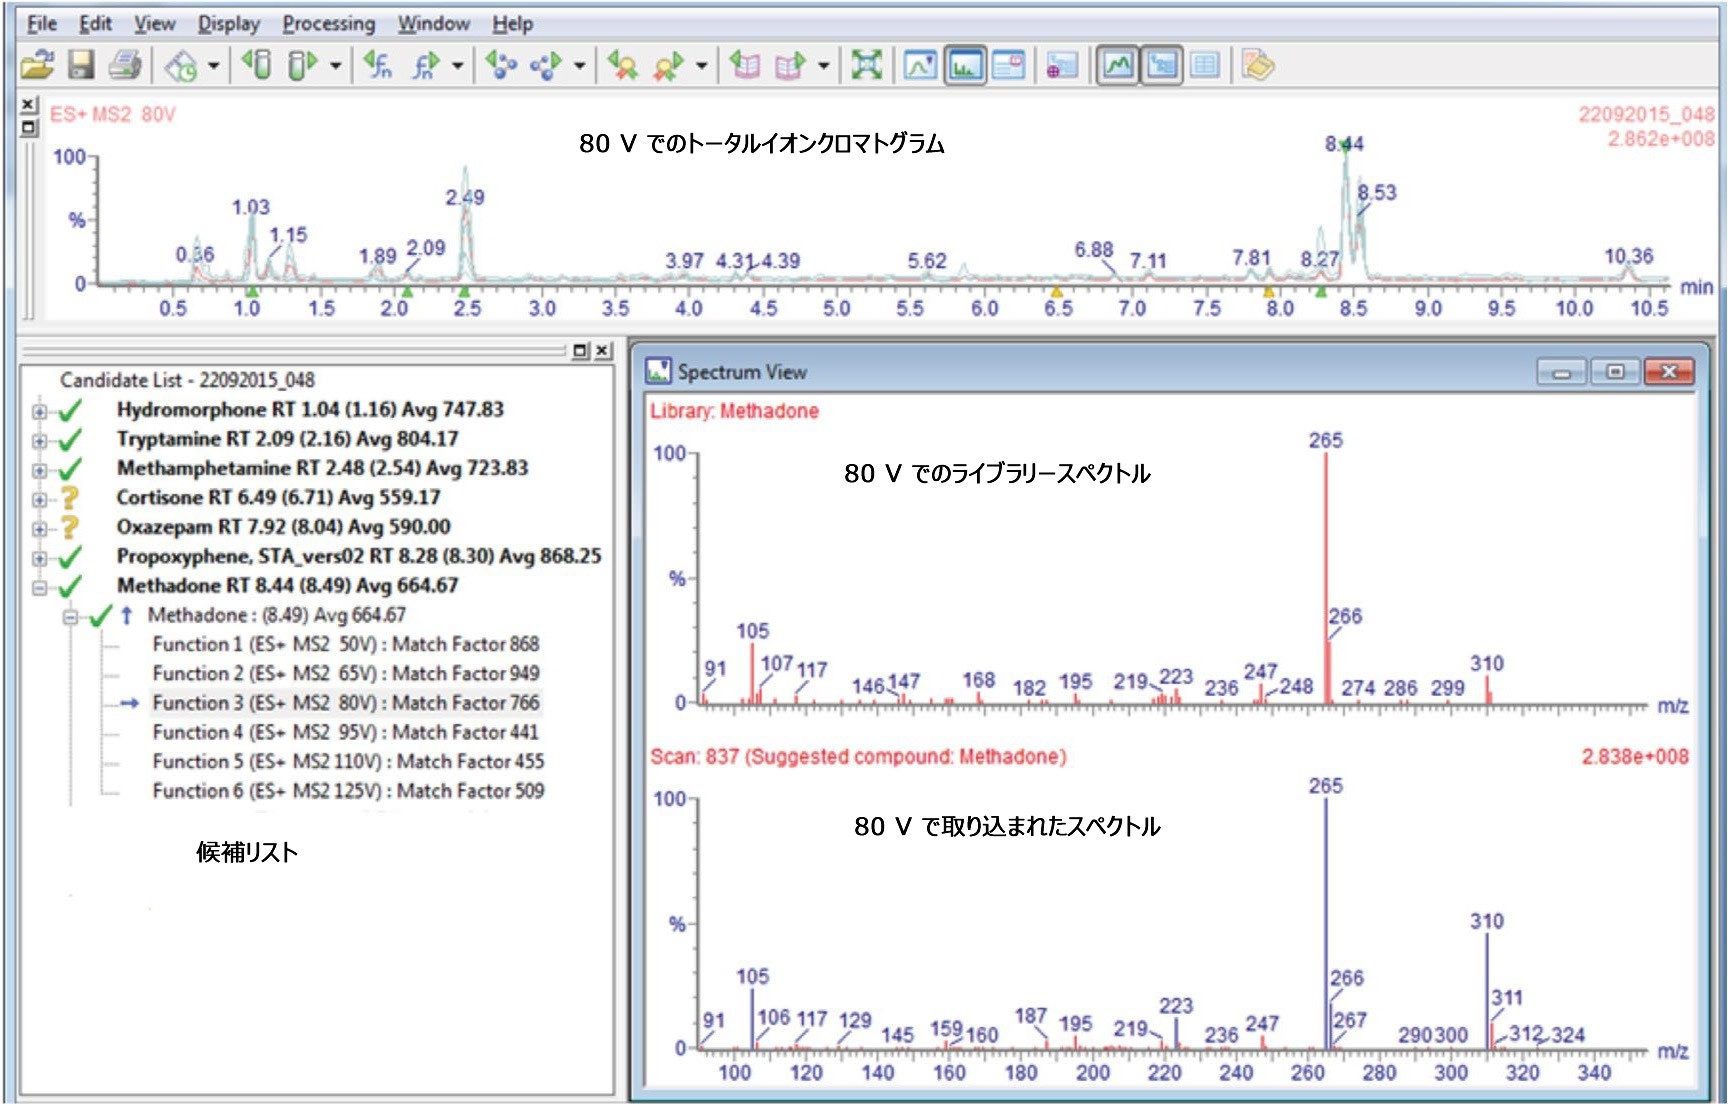Select Function 2 (ES+ MS2 65V) row
Image resolution: width=1730 pixels, height=1106 pixels.
click(x=345, y=673)
